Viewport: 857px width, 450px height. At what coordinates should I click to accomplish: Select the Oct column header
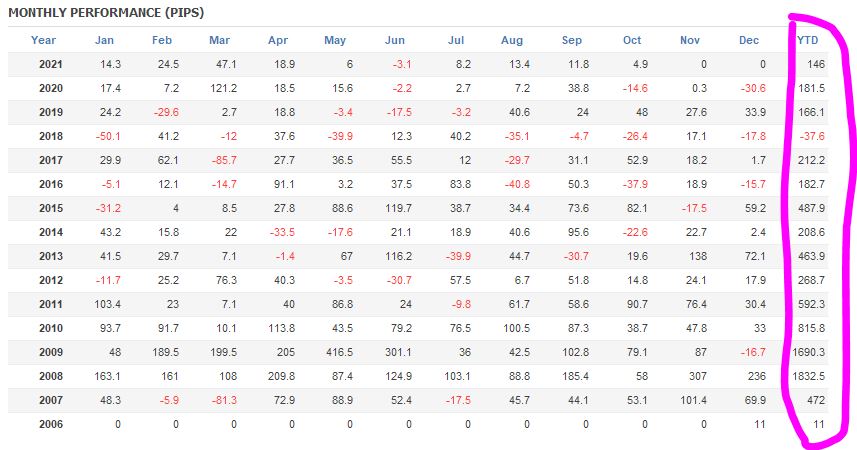632,40
